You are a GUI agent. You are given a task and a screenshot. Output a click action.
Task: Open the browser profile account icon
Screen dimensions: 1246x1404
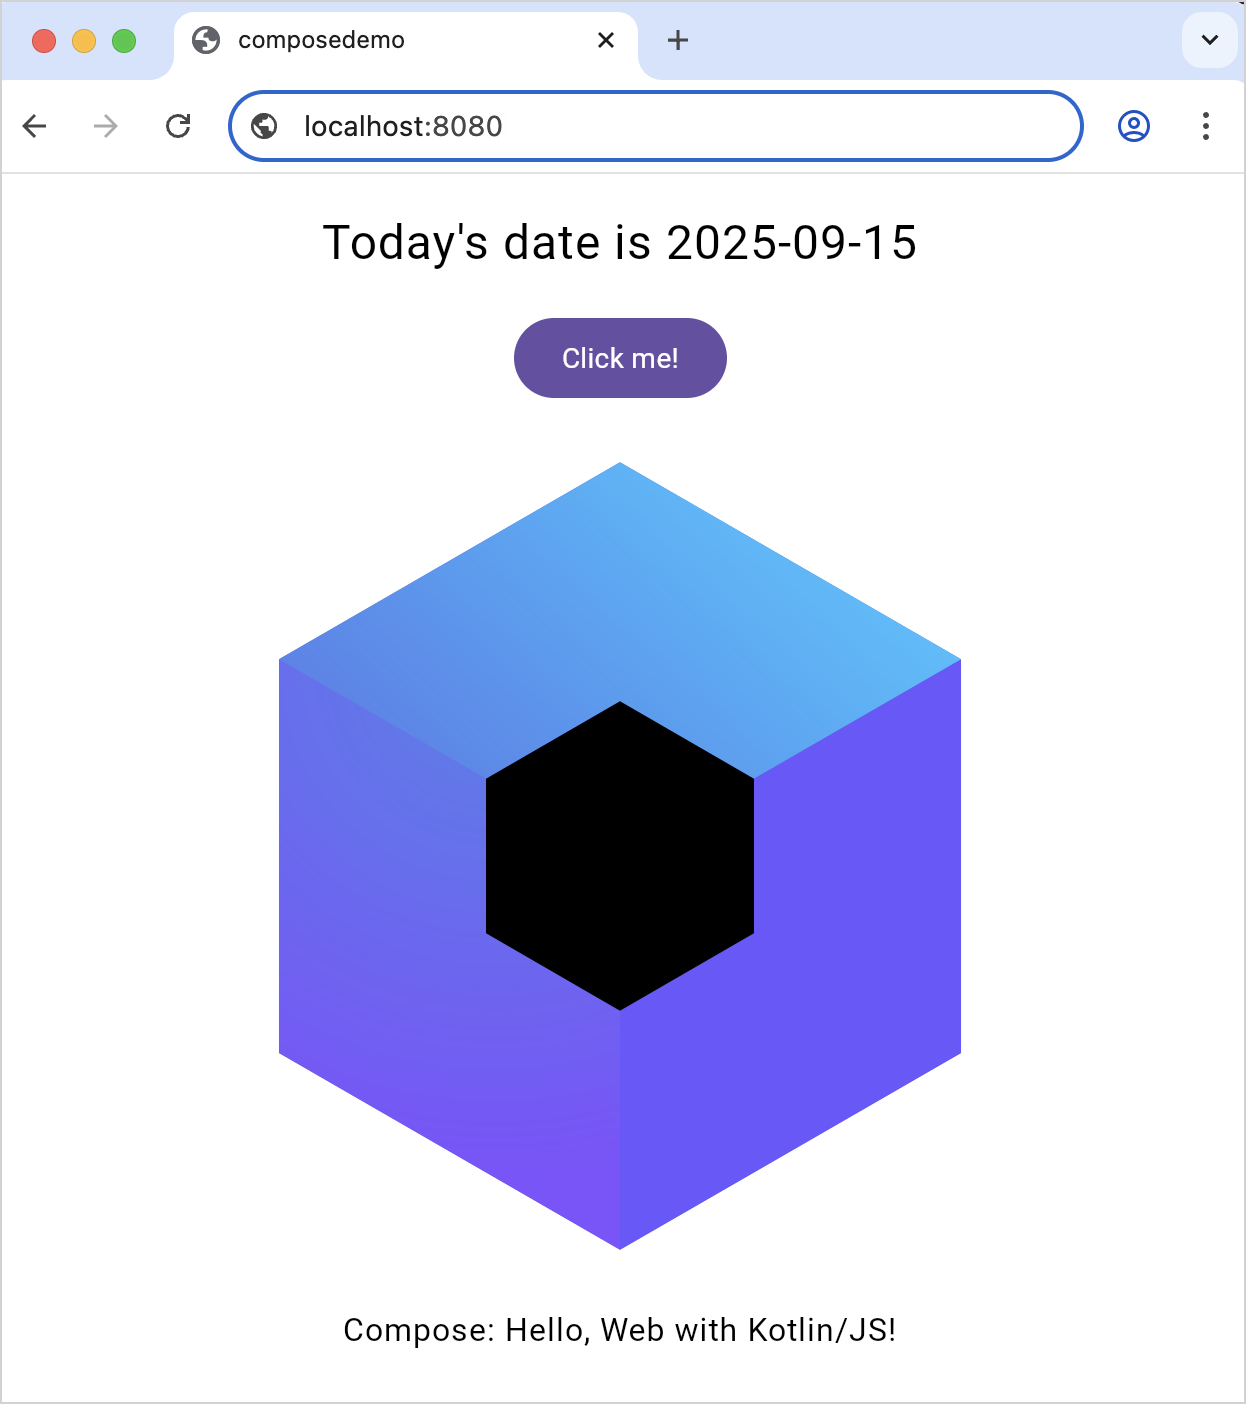(x=1134, y=126)
